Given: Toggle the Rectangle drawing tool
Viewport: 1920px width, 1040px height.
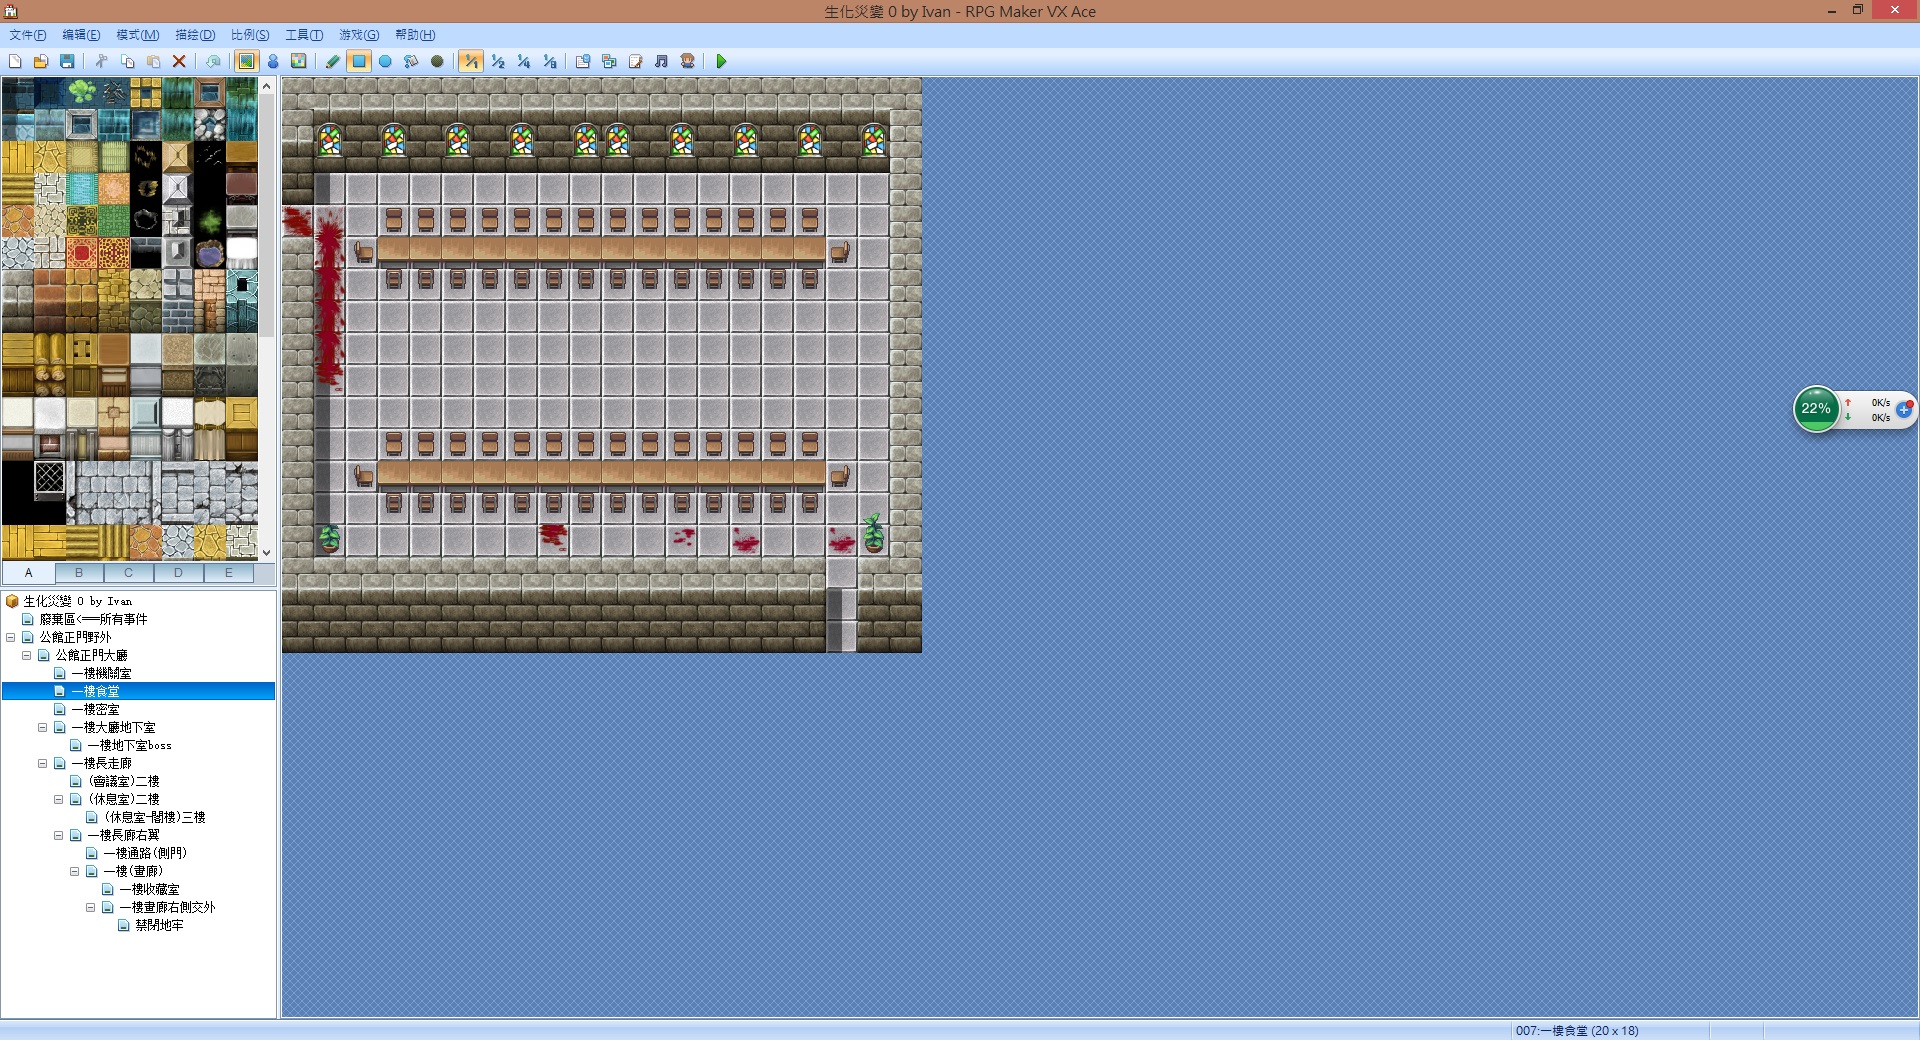Looking at the screenshot, I should point(359,62).
